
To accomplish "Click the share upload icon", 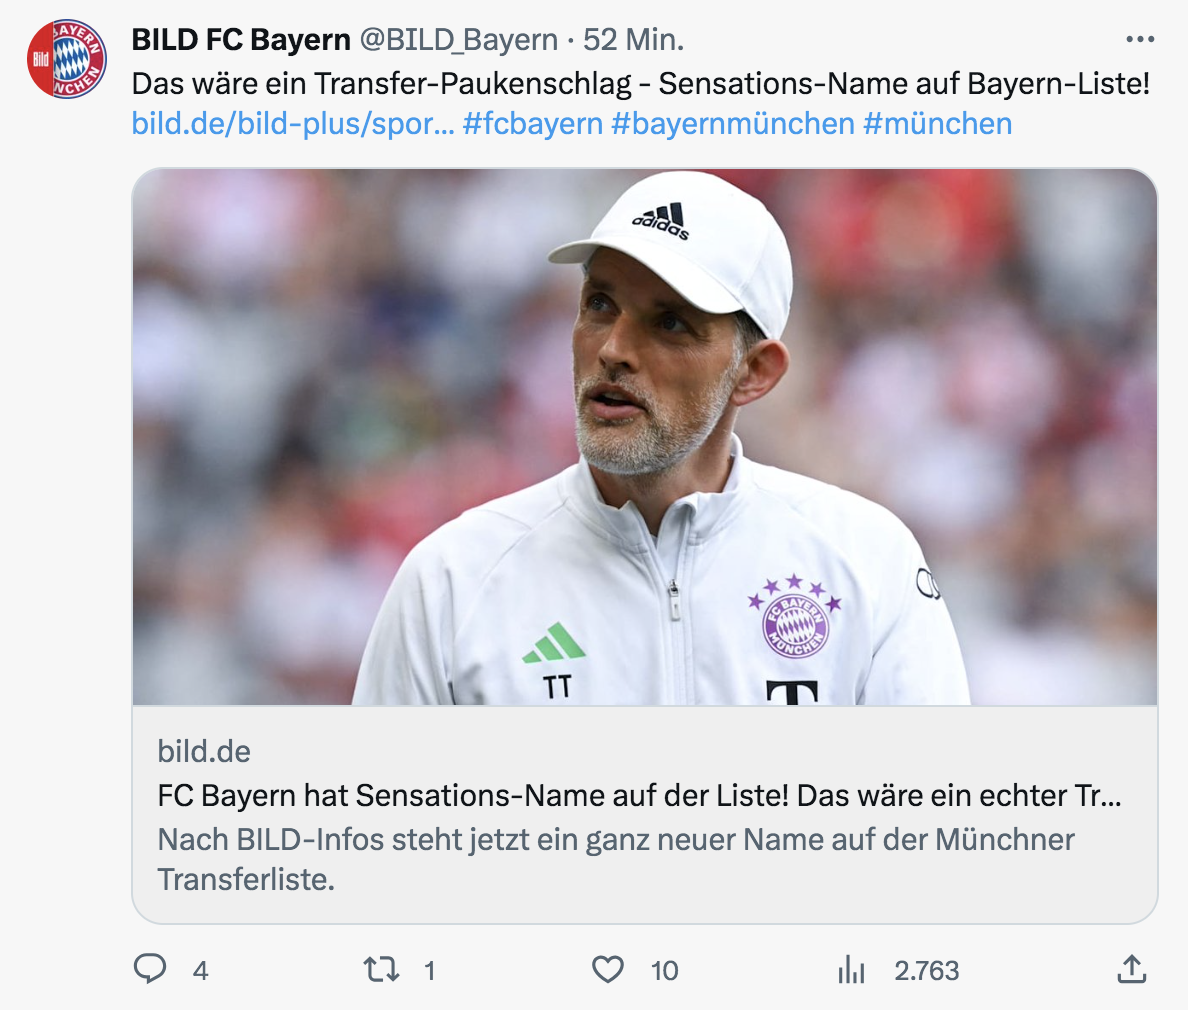I will [1130, 969].
